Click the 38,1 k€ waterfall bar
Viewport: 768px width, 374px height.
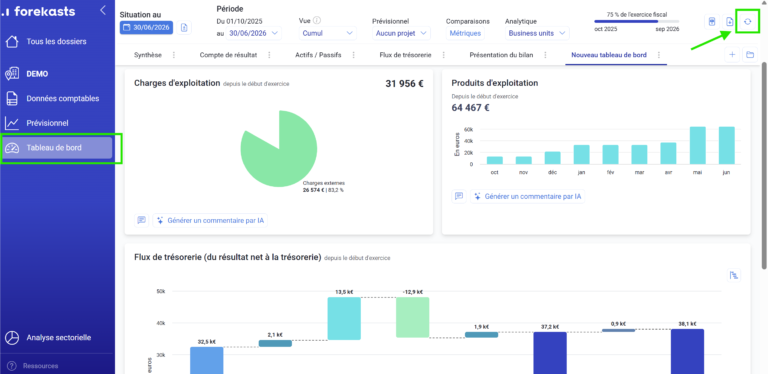[687, 351]
